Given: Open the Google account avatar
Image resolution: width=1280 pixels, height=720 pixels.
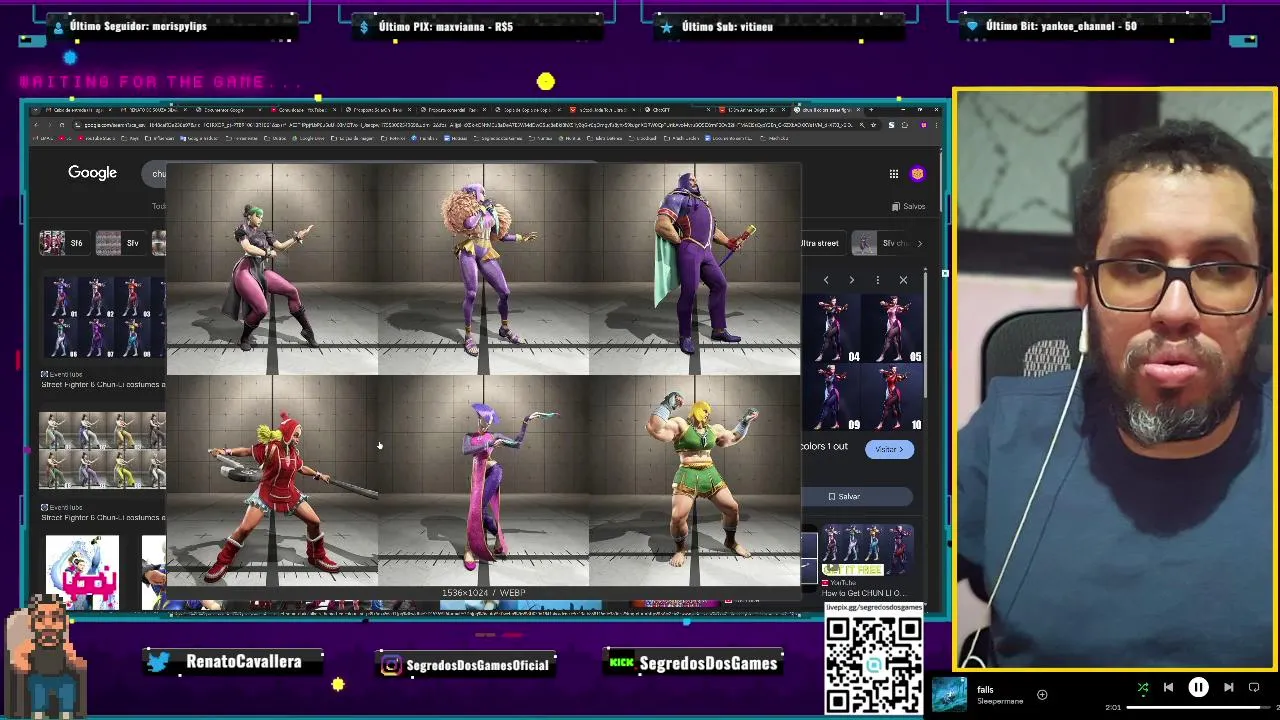Looking at the screenshot, I should [917, 174].
